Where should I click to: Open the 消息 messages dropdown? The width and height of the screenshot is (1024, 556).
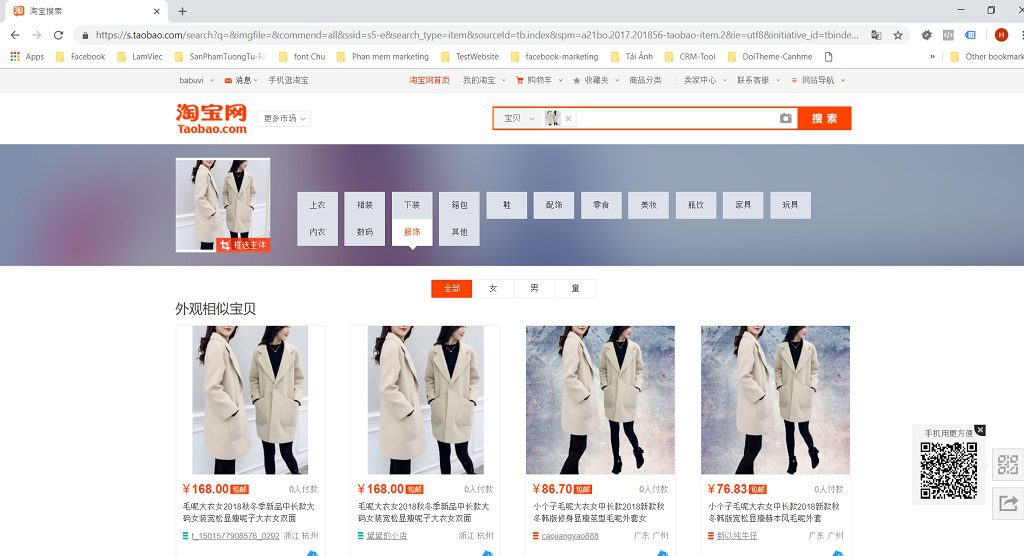click(x=241, y=80)
